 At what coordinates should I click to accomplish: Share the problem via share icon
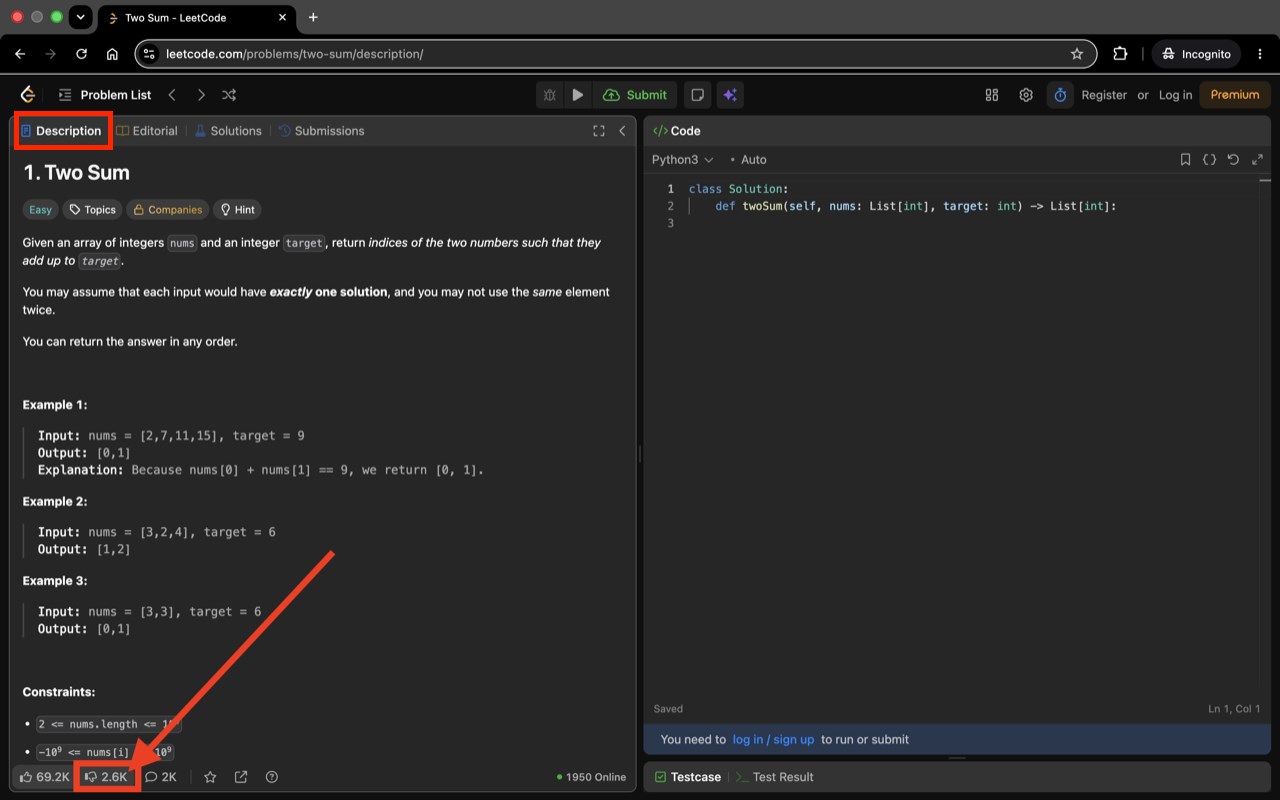tap(241, 777)
